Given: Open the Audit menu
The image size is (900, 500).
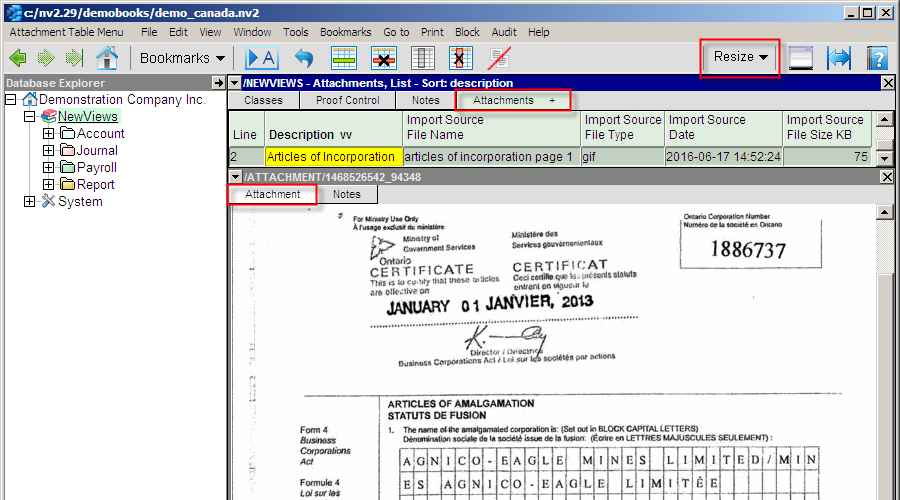Looking at the screenshot, I should click(x=505, y=32).
